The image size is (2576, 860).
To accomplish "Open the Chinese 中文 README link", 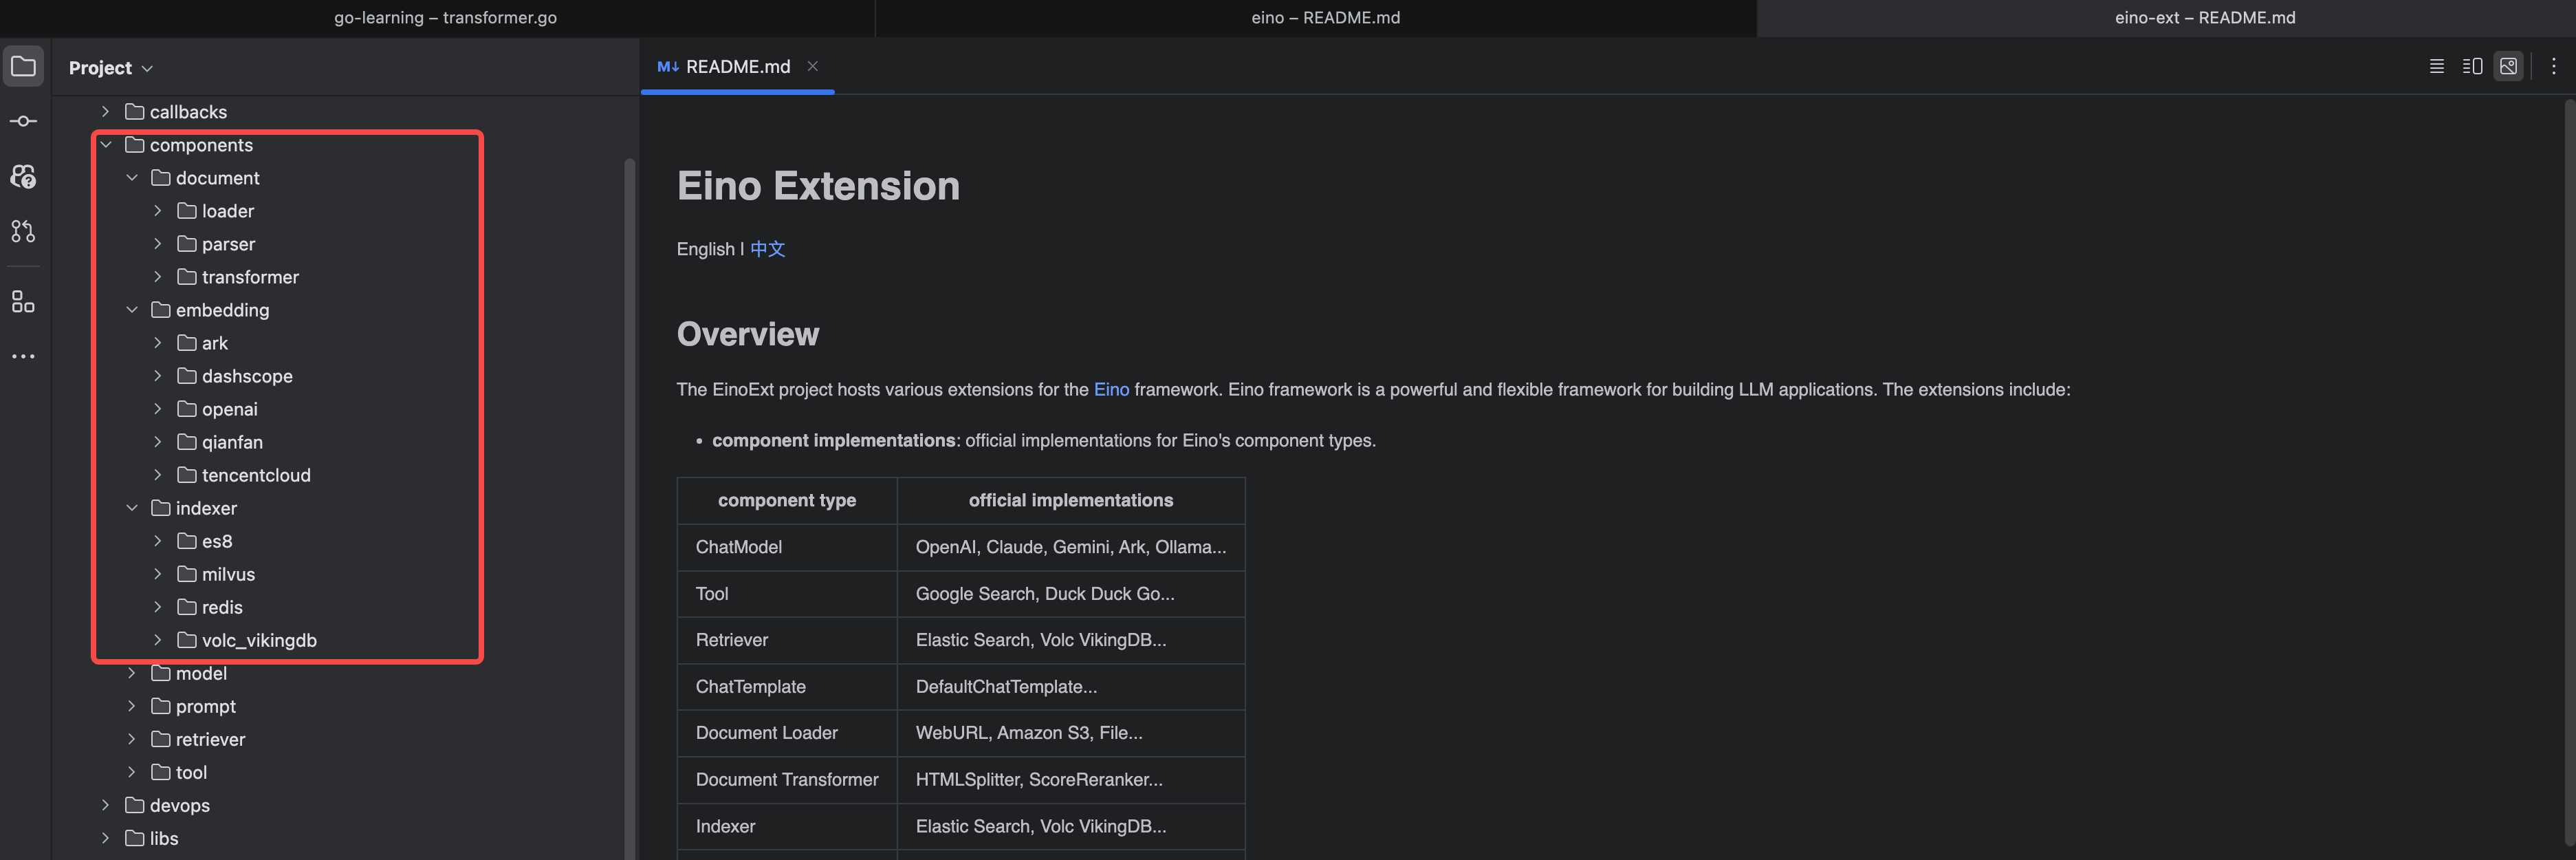I will click(x=768, y=249).
